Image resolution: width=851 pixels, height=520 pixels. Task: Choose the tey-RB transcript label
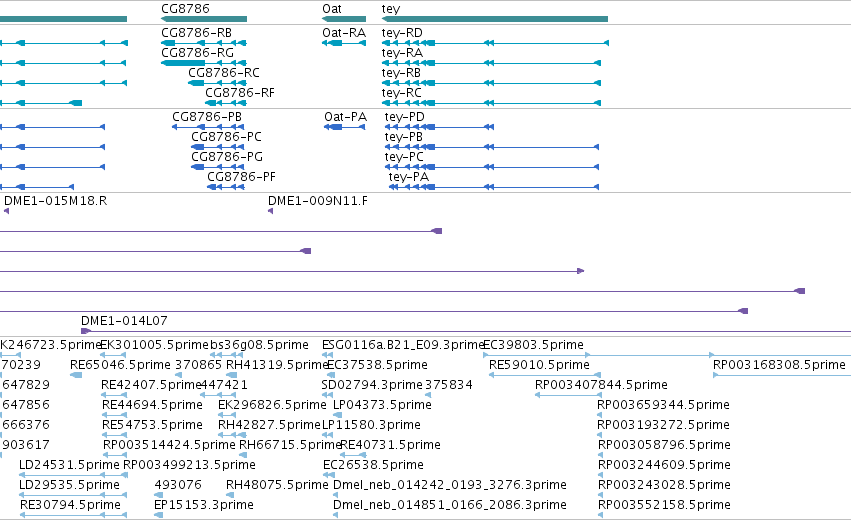(401, 73)
